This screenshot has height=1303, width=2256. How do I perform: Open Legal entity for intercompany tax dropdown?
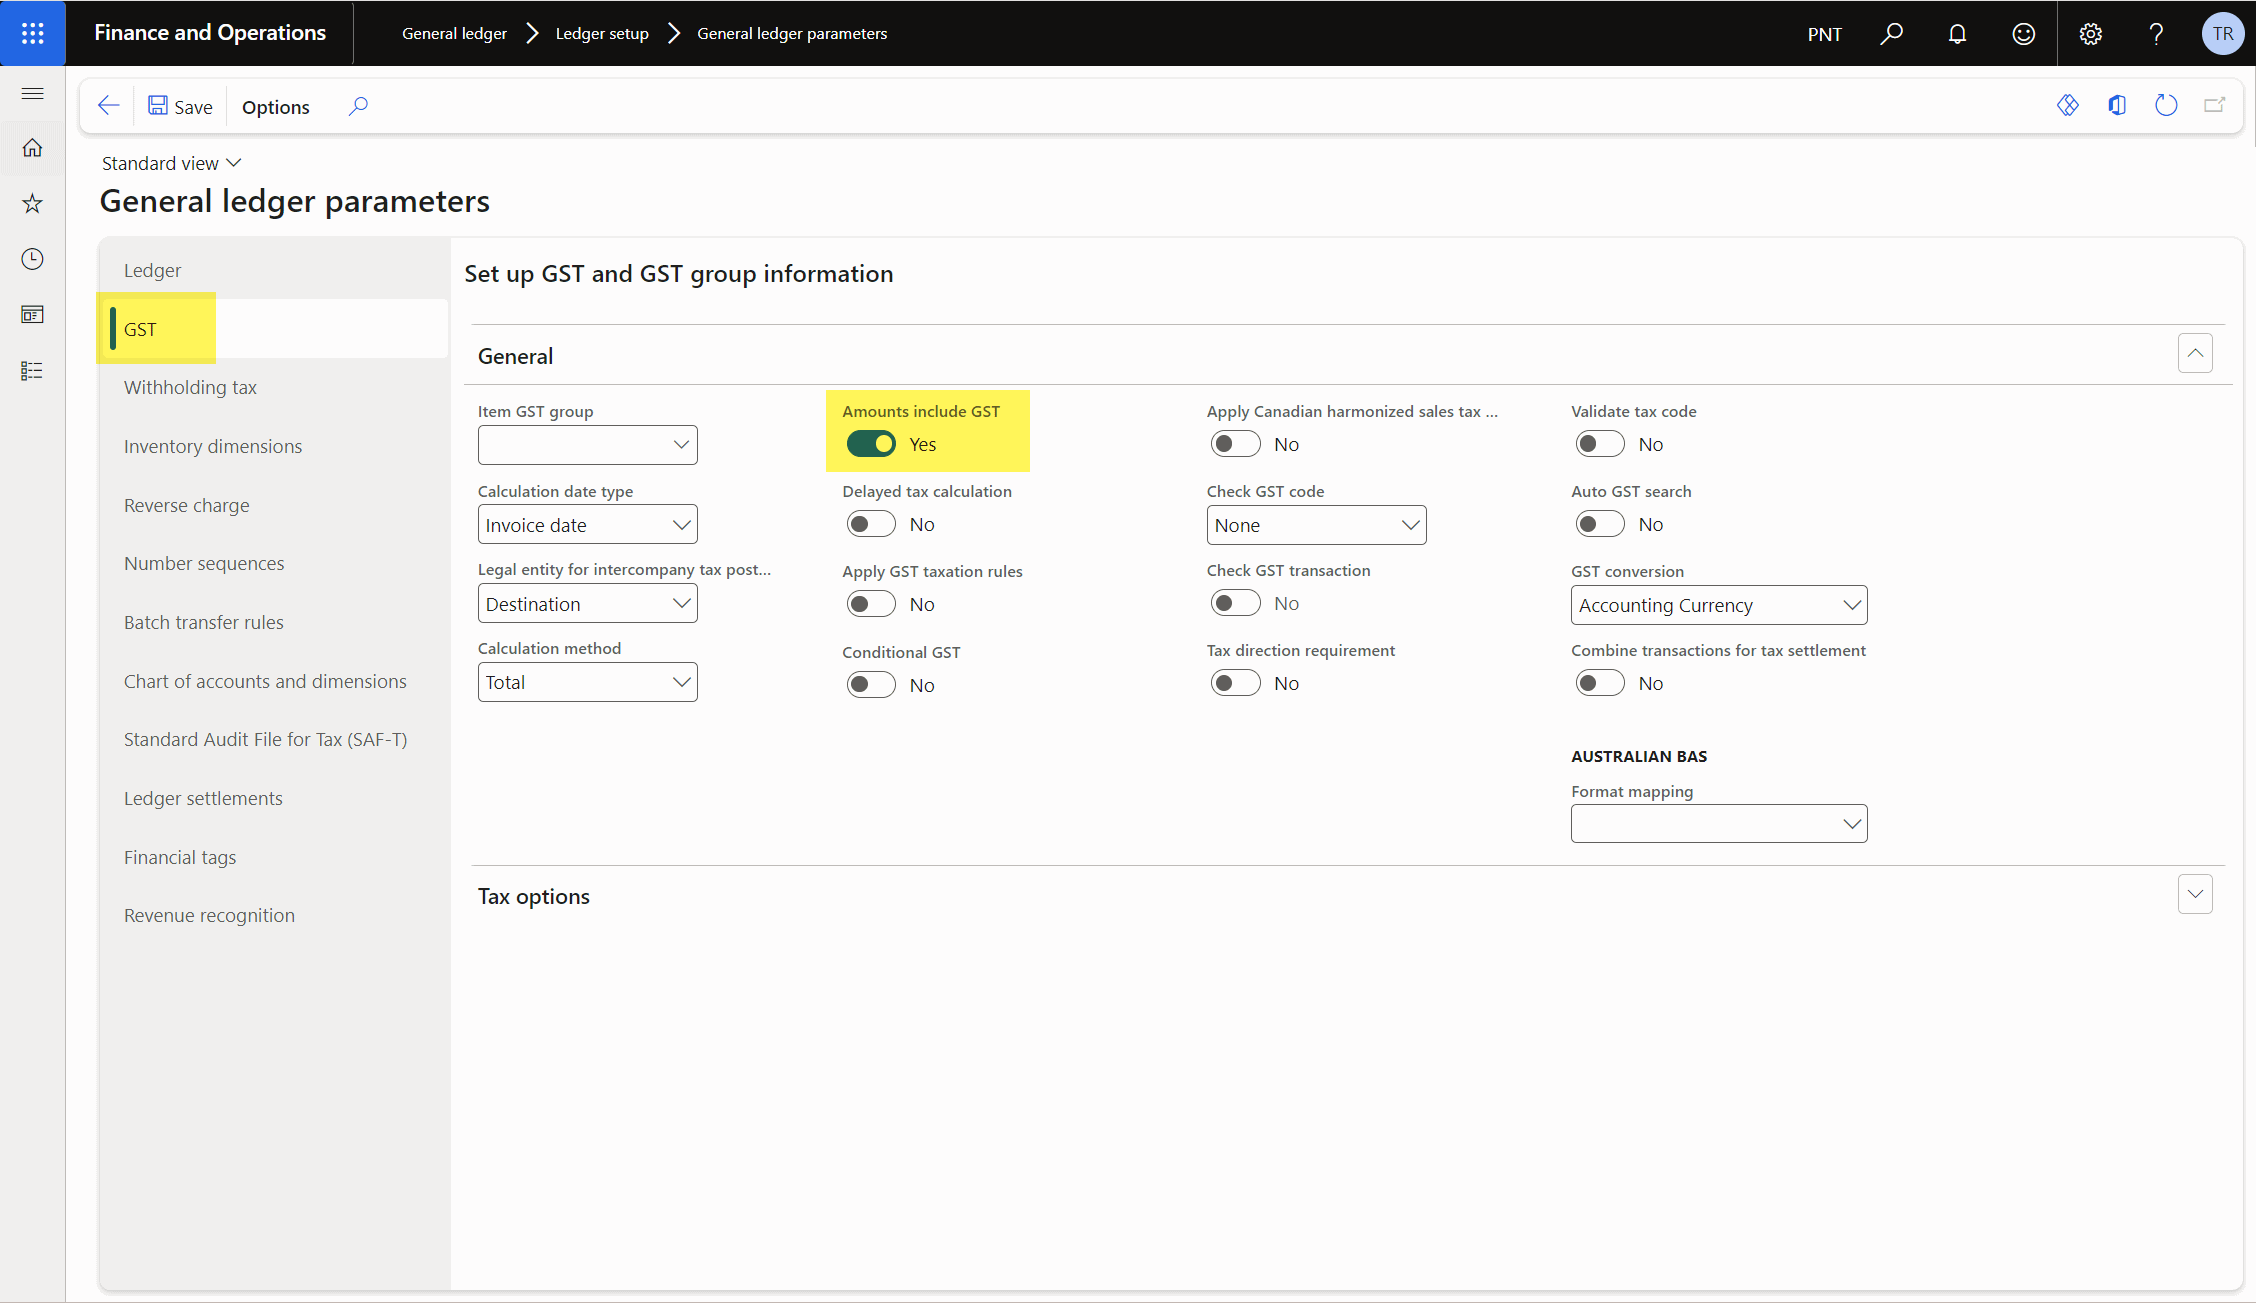pyautogui.click(x=587, y=604)
